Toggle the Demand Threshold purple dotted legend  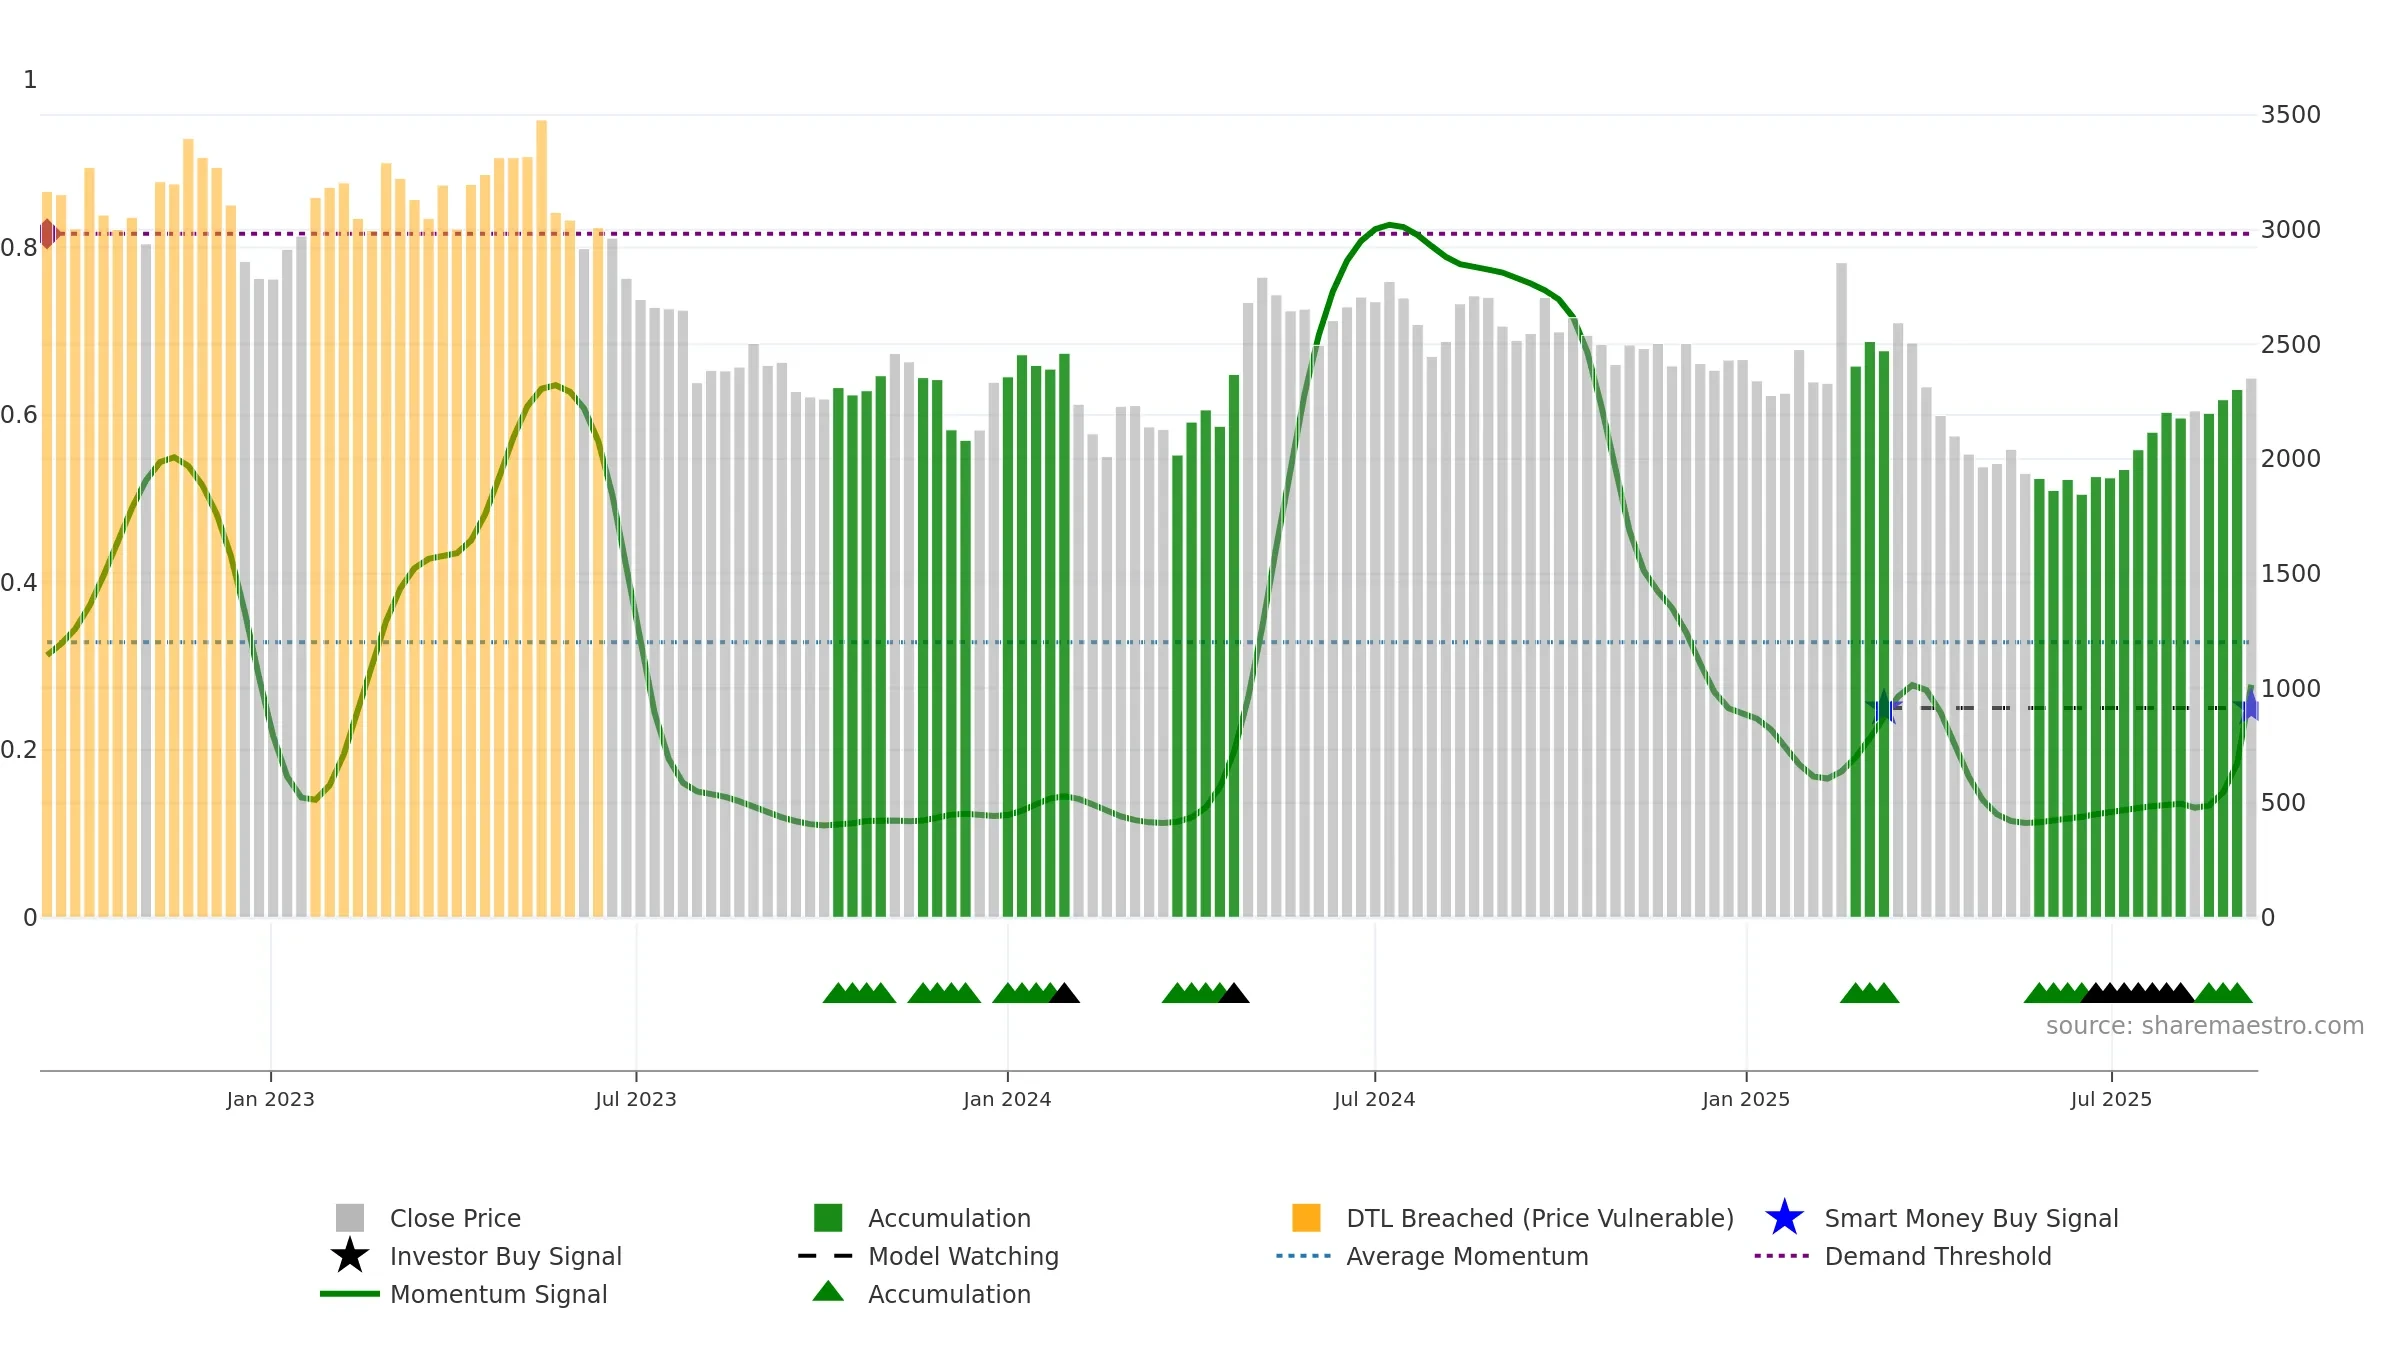(1782, 1256)
